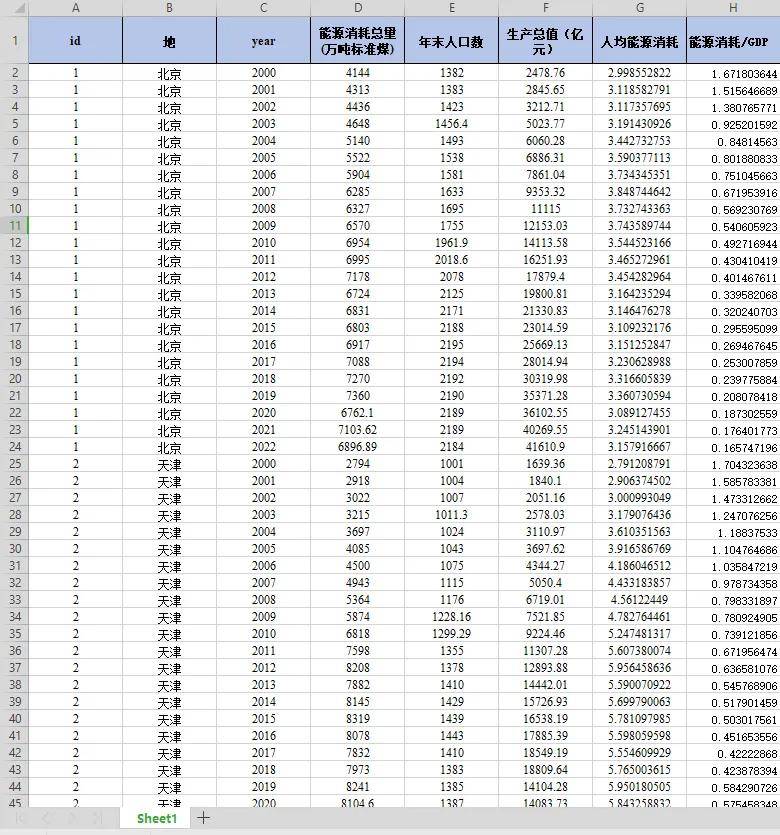Select cell with value 6570
780x835 pixels.
(x=358, y=226)
